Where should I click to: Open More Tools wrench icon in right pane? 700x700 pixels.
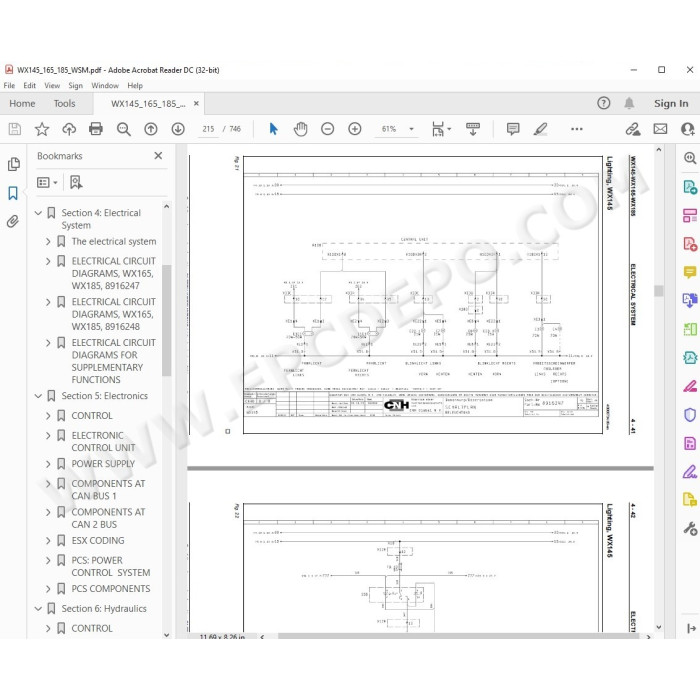click(x=690, y=529)
